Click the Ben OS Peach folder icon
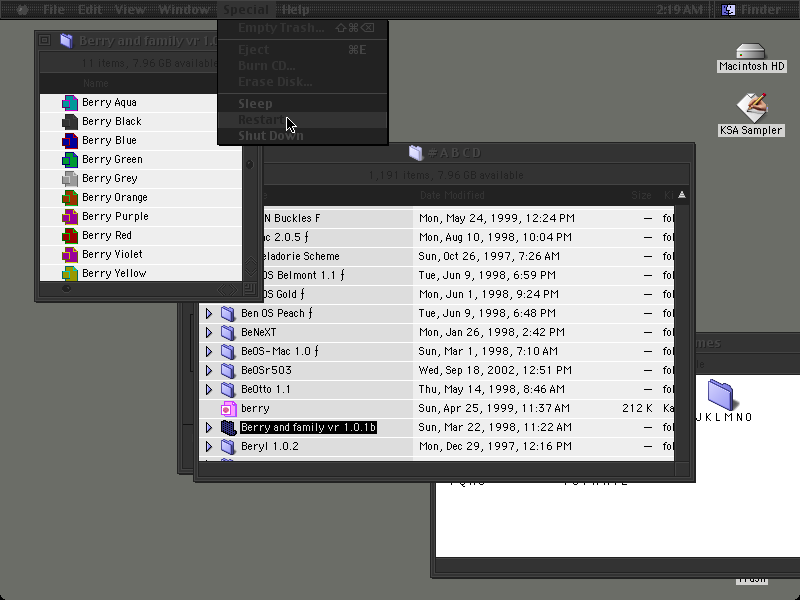This screenshot has width=800, height=600. point(228,313)
